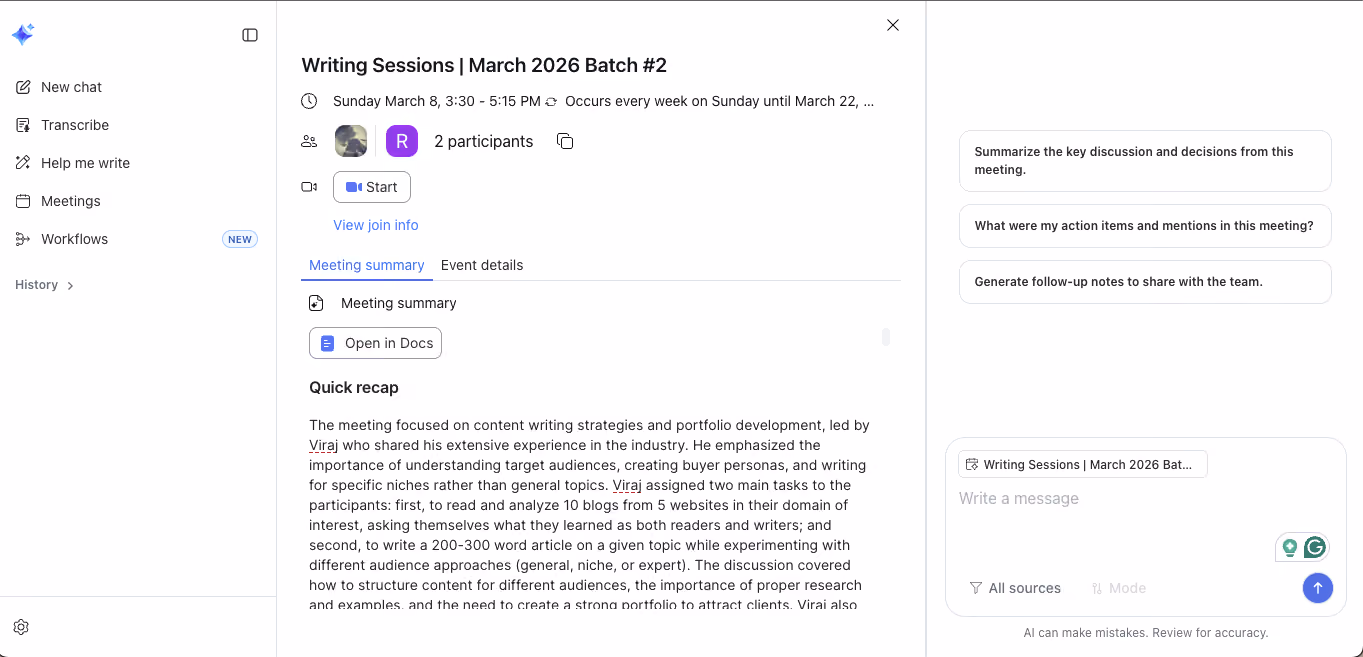Start the meeting with Start button
Image resolution: width=1363 pixels, height=657 pixels.
[x=372, y=187]
